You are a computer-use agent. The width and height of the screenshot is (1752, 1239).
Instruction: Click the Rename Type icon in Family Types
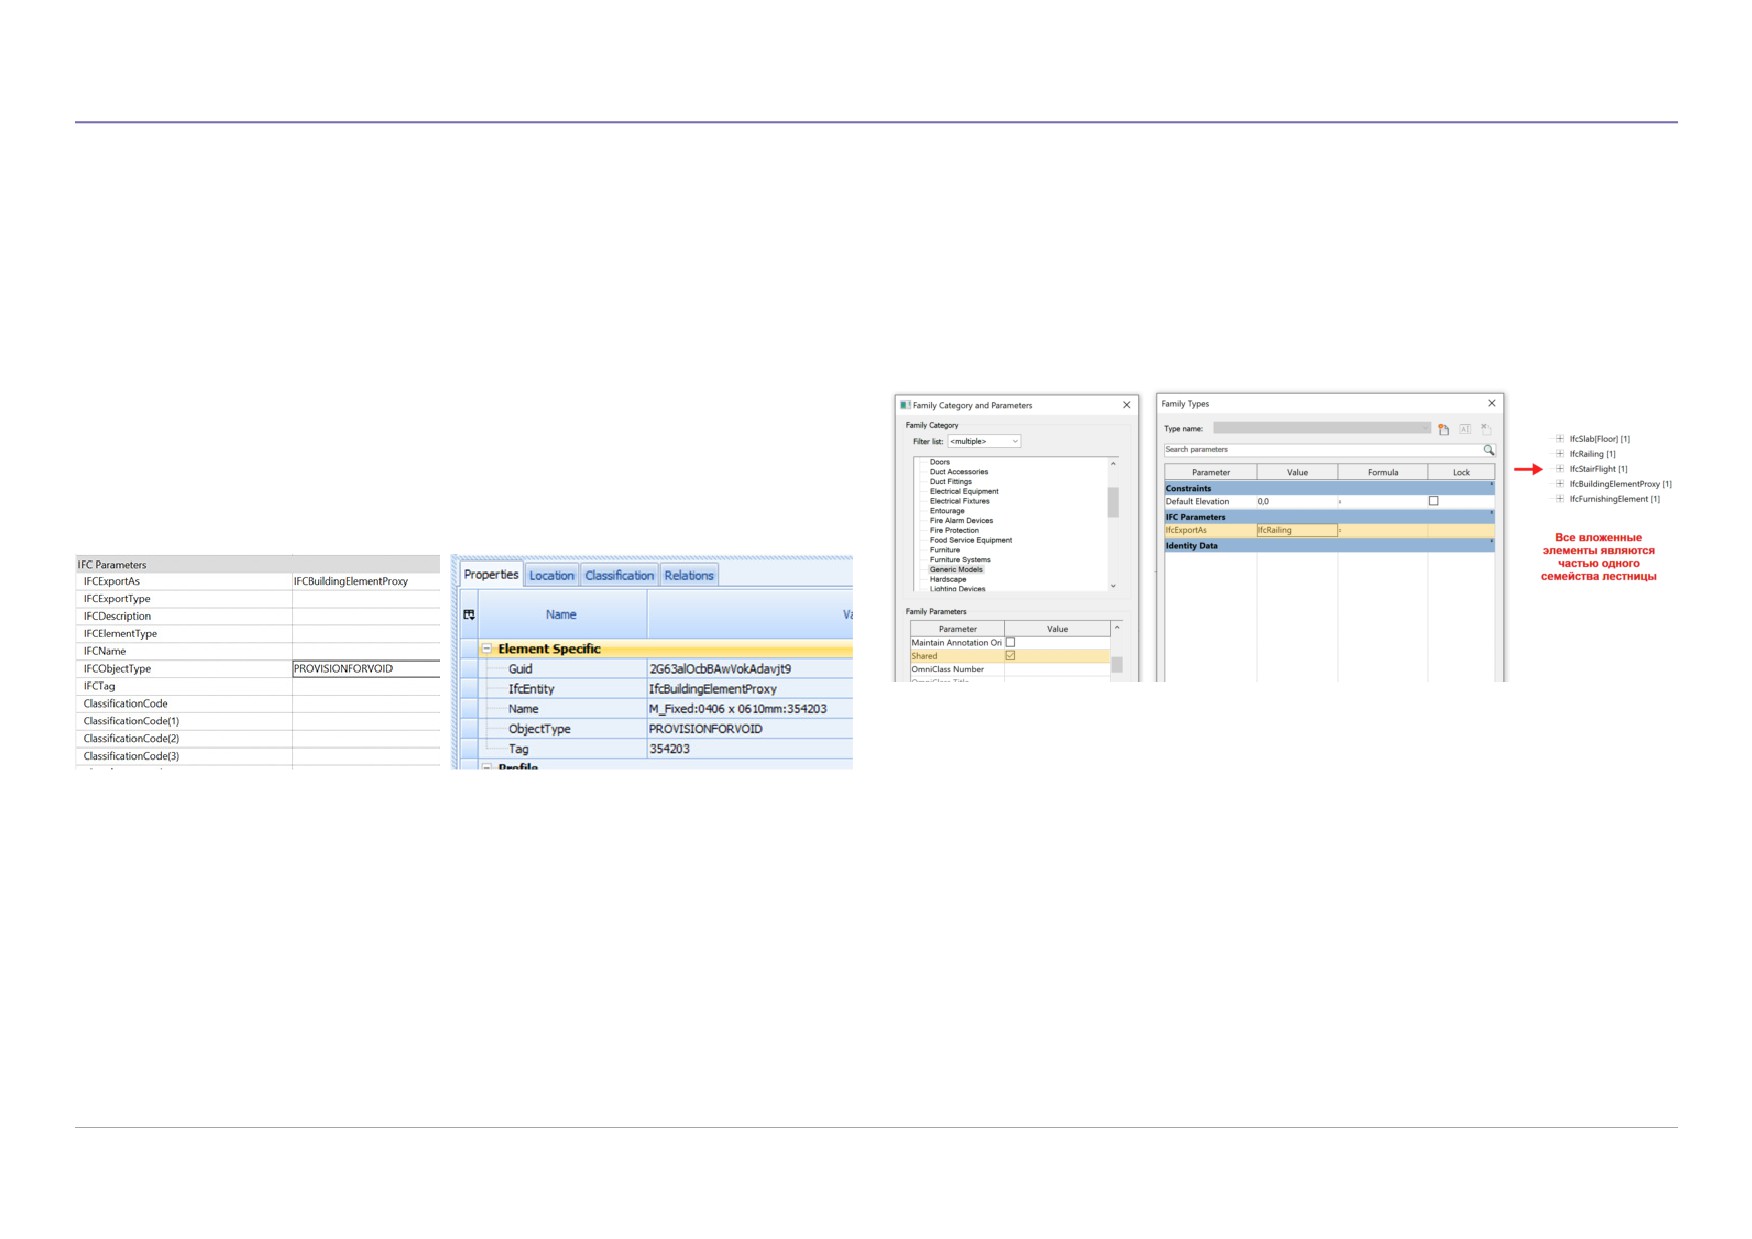tap(1465, 429)
